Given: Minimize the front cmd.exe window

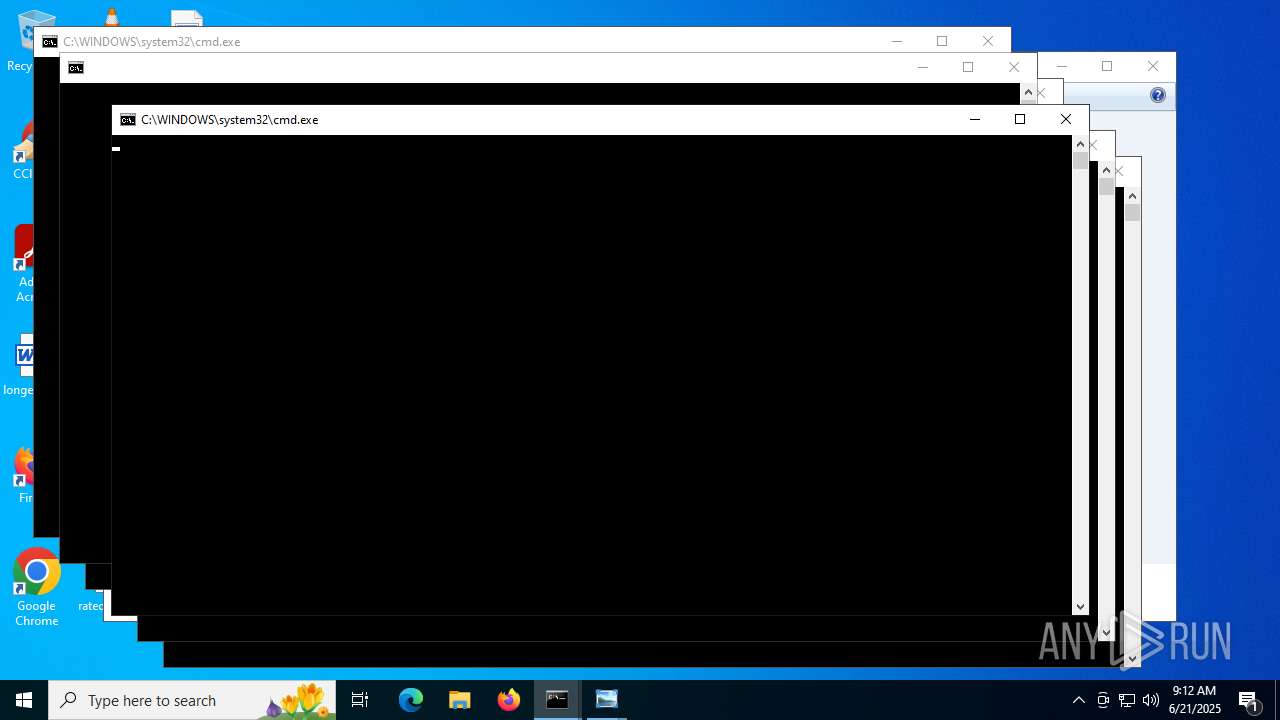Looking at the screenshot, I should tap(975, 120).
